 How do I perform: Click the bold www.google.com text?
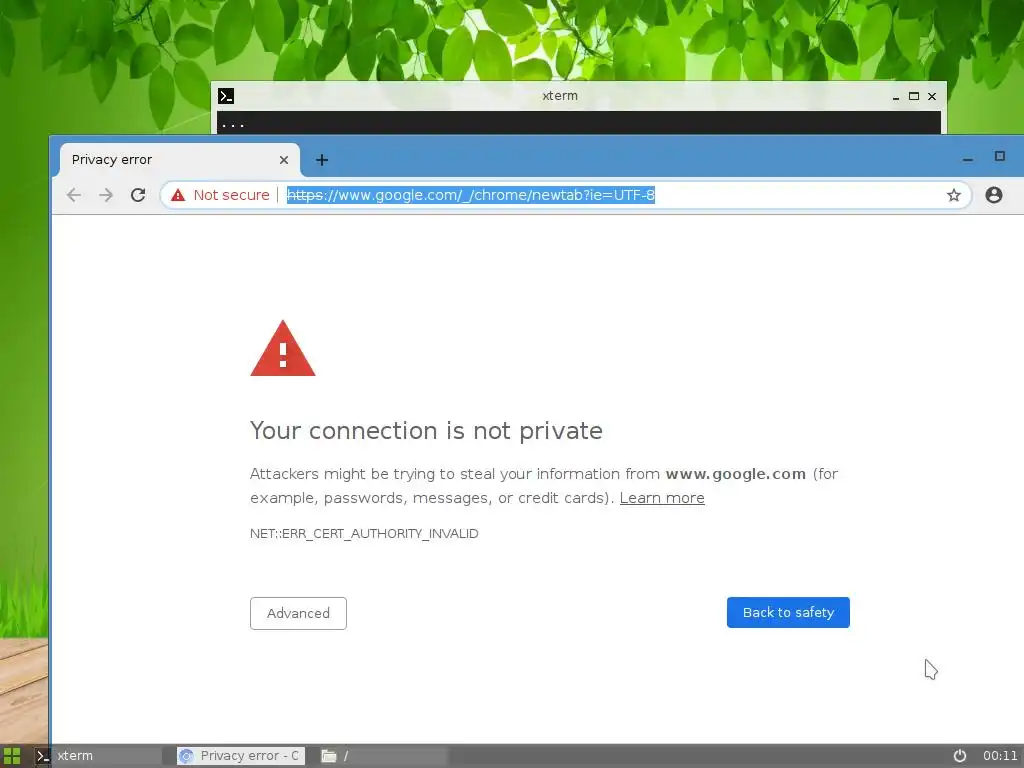(735, 474)
